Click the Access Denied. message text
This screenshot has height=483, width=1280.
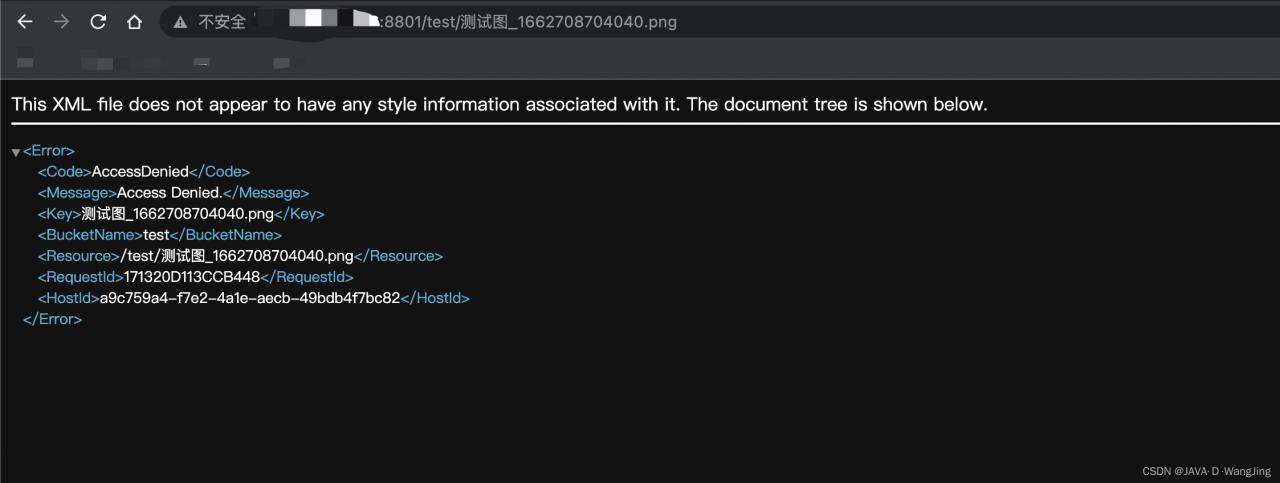(x=169, y=193)
